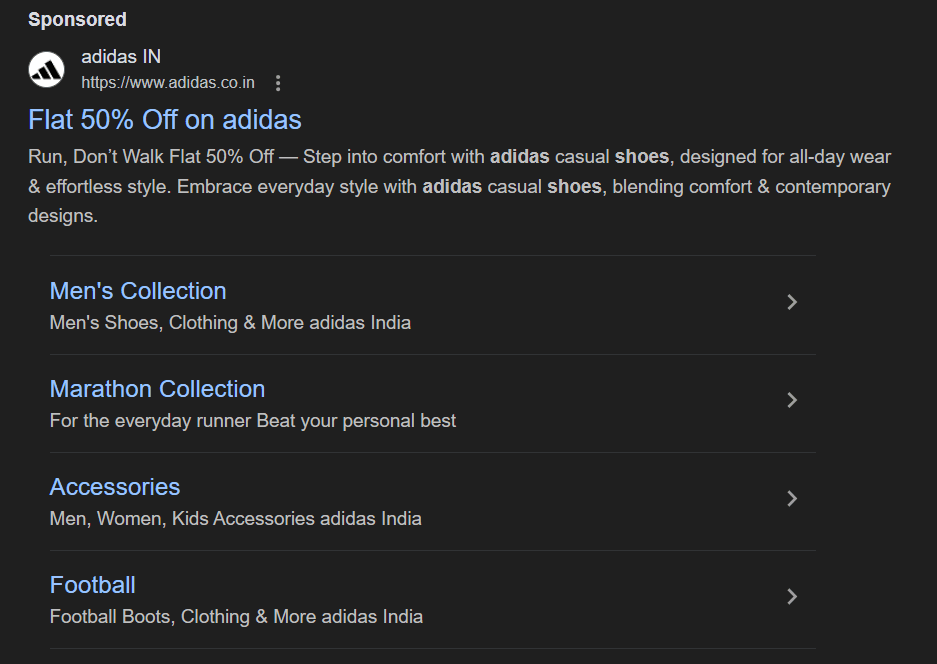
Task: Click the chevron beside Marathon Collection
Action: (792, 400)
